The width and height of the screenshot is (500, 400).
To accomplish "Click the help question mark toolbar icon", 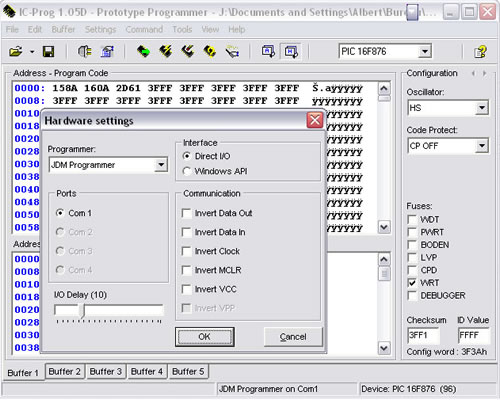I will pyautogui.click(x=480, y=52).
